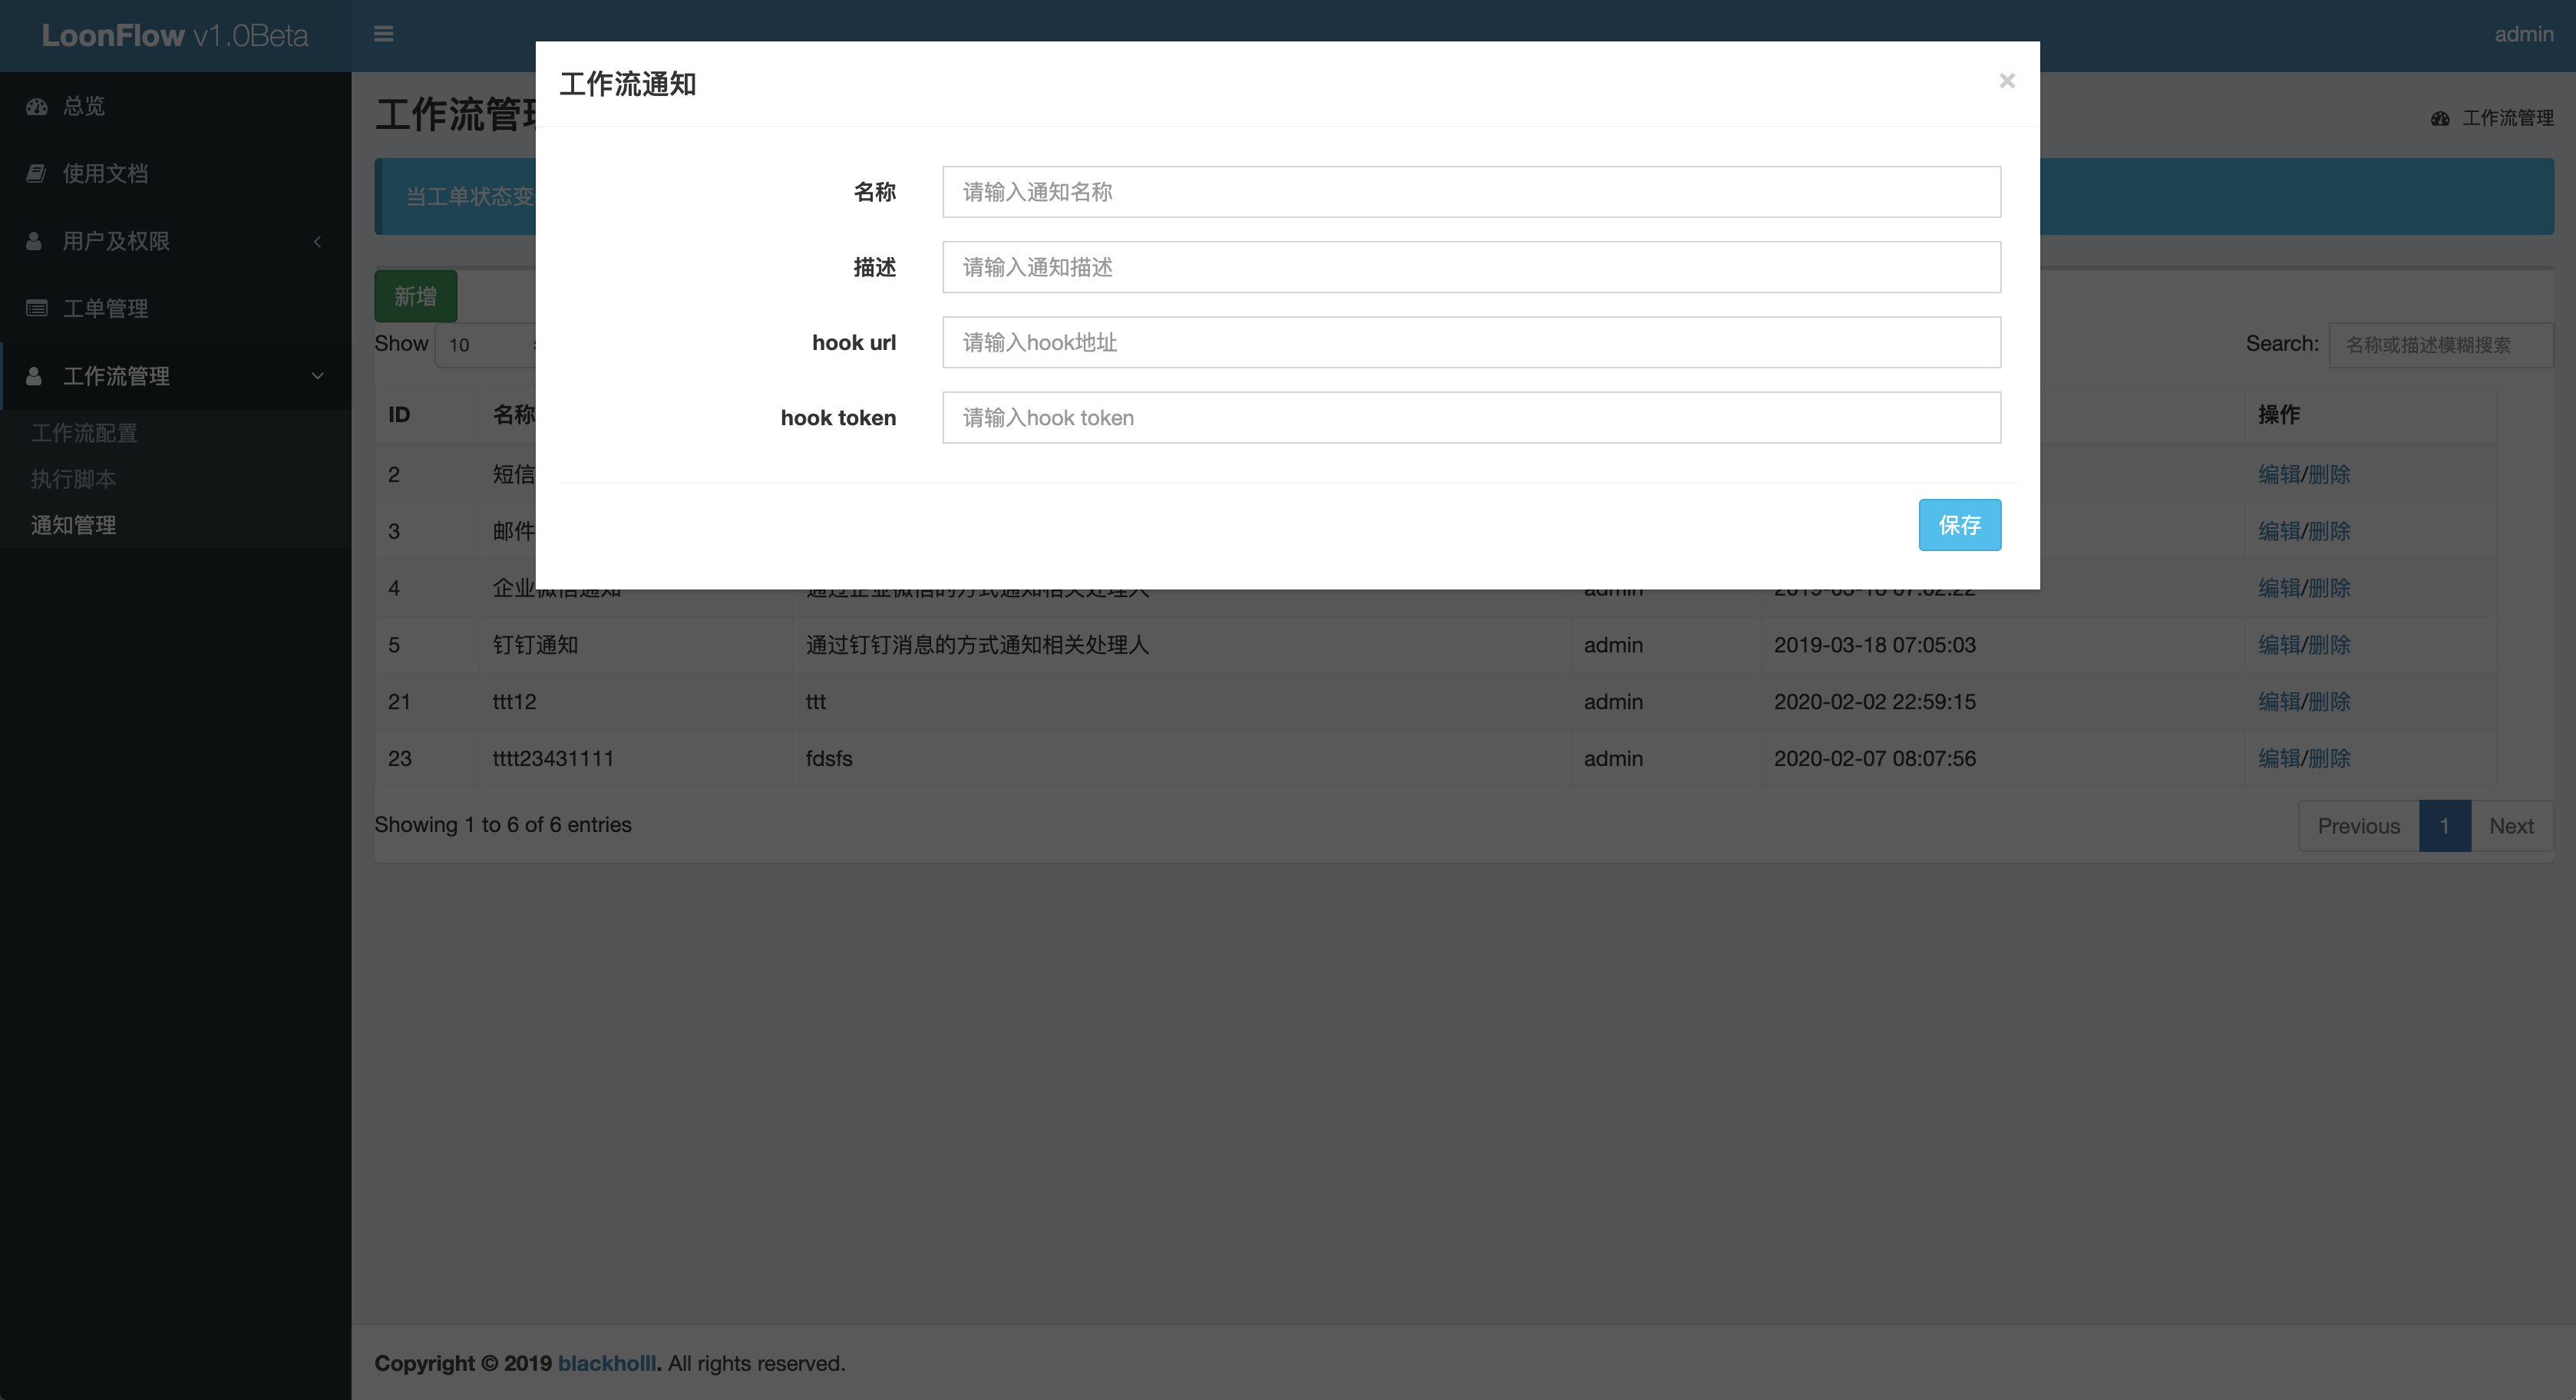This screenshot has height=1400, width=2576.
Task: Click the 名称 input field
Action: tap(1471, 192)
